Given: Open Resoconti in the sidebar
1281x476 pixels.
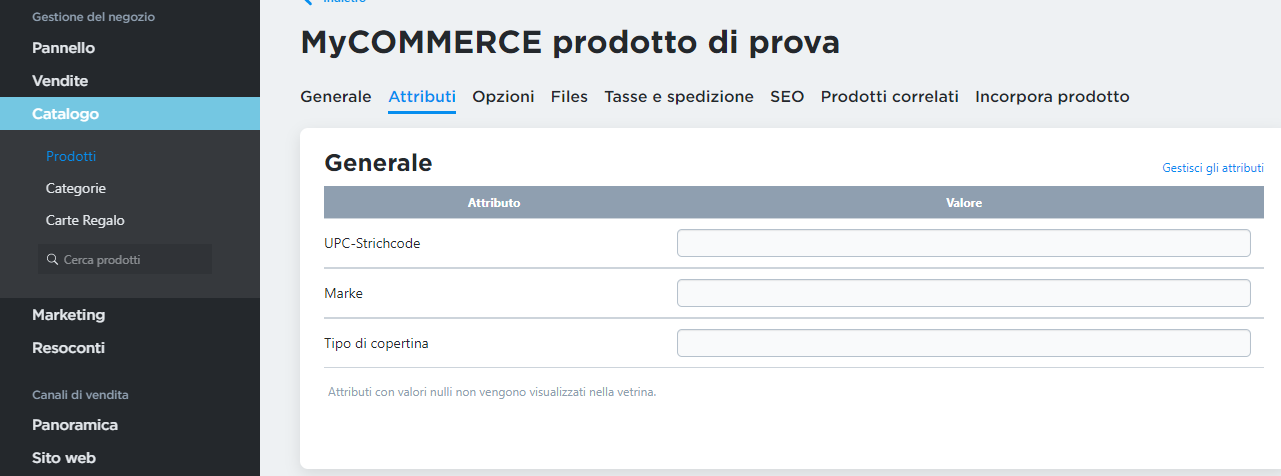Looking at the screenshot, I should 68,348.
